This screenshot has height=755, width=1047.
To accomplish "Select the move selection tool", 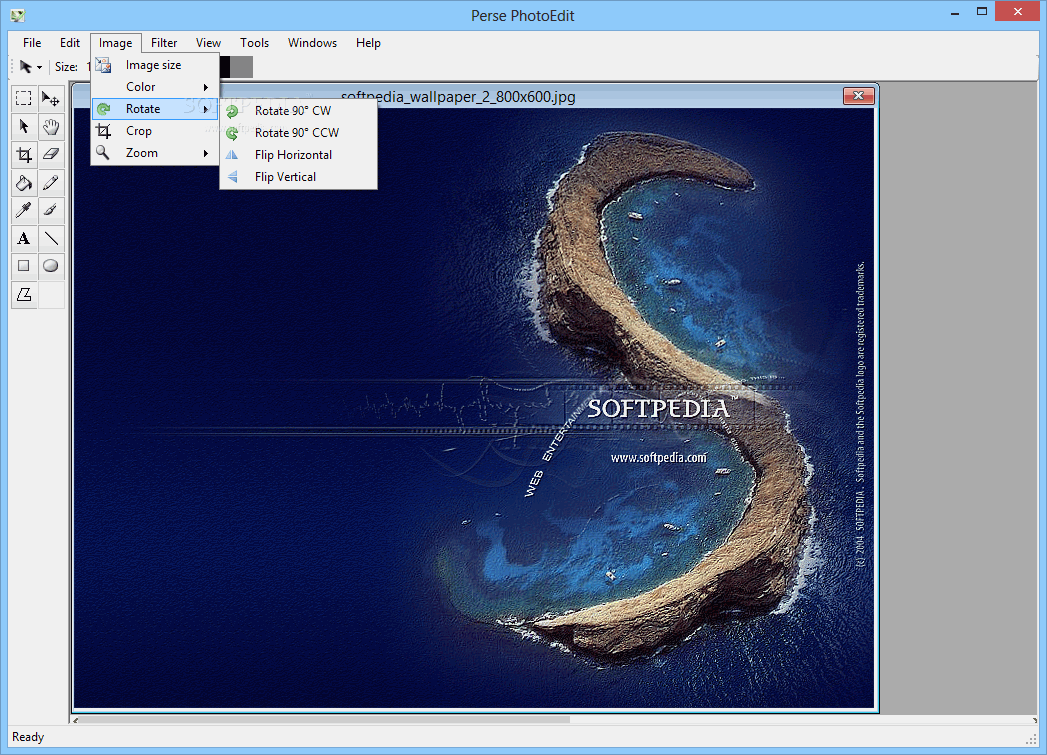I will click(x=51, y=99).
